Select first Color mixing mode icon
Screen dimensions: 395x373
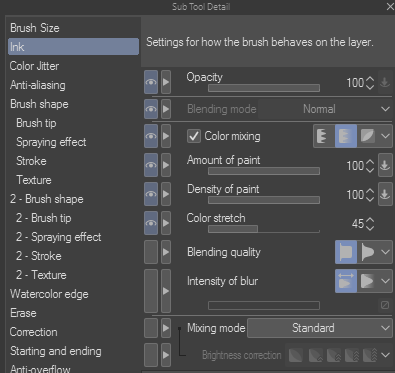coord(324,136)
